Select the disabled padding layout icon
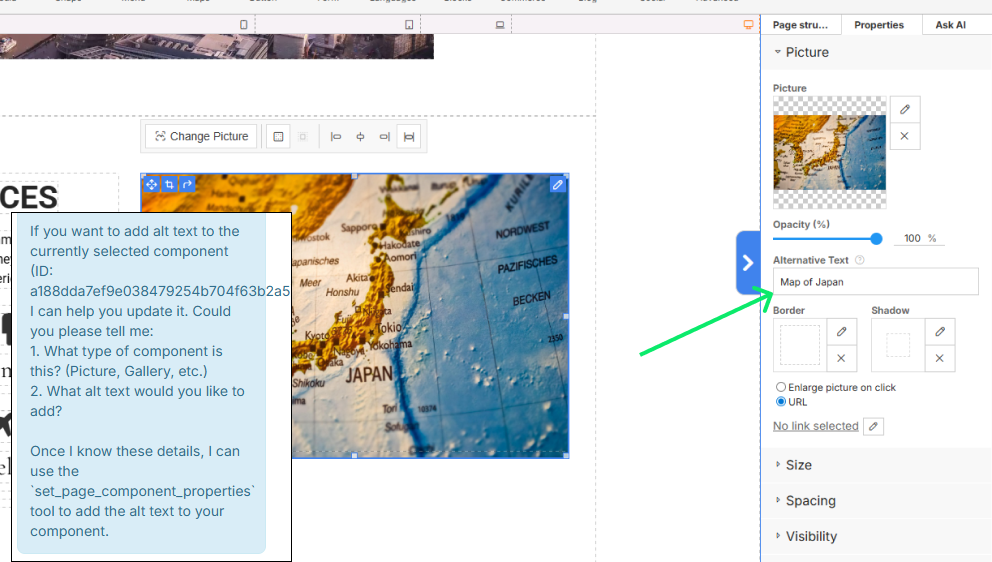Screen dimensions: 992x562 (303, 137)
